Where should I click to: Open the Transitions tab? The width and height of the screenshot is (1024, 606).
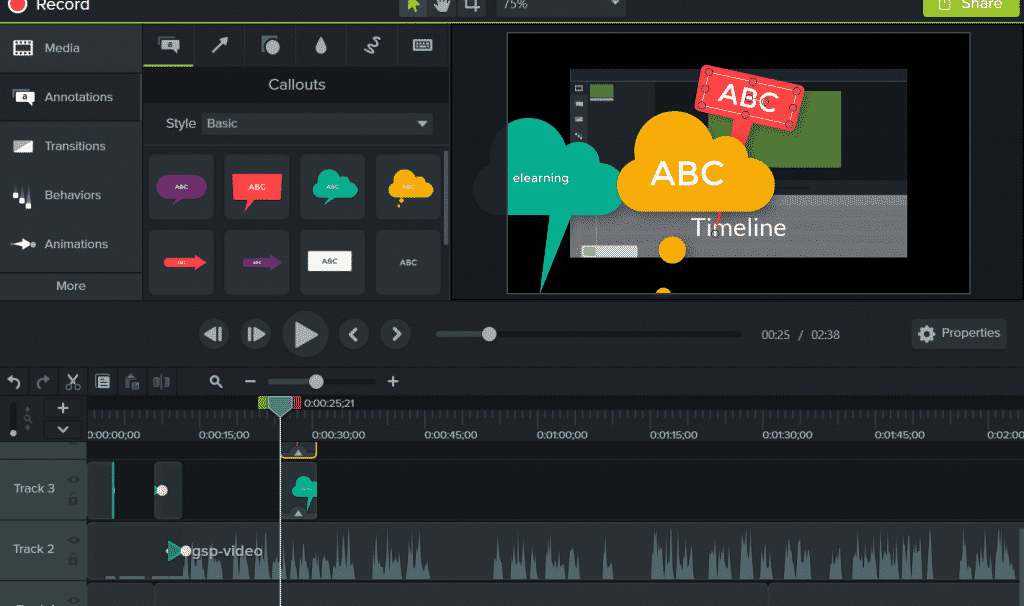(x=71, y=146)
